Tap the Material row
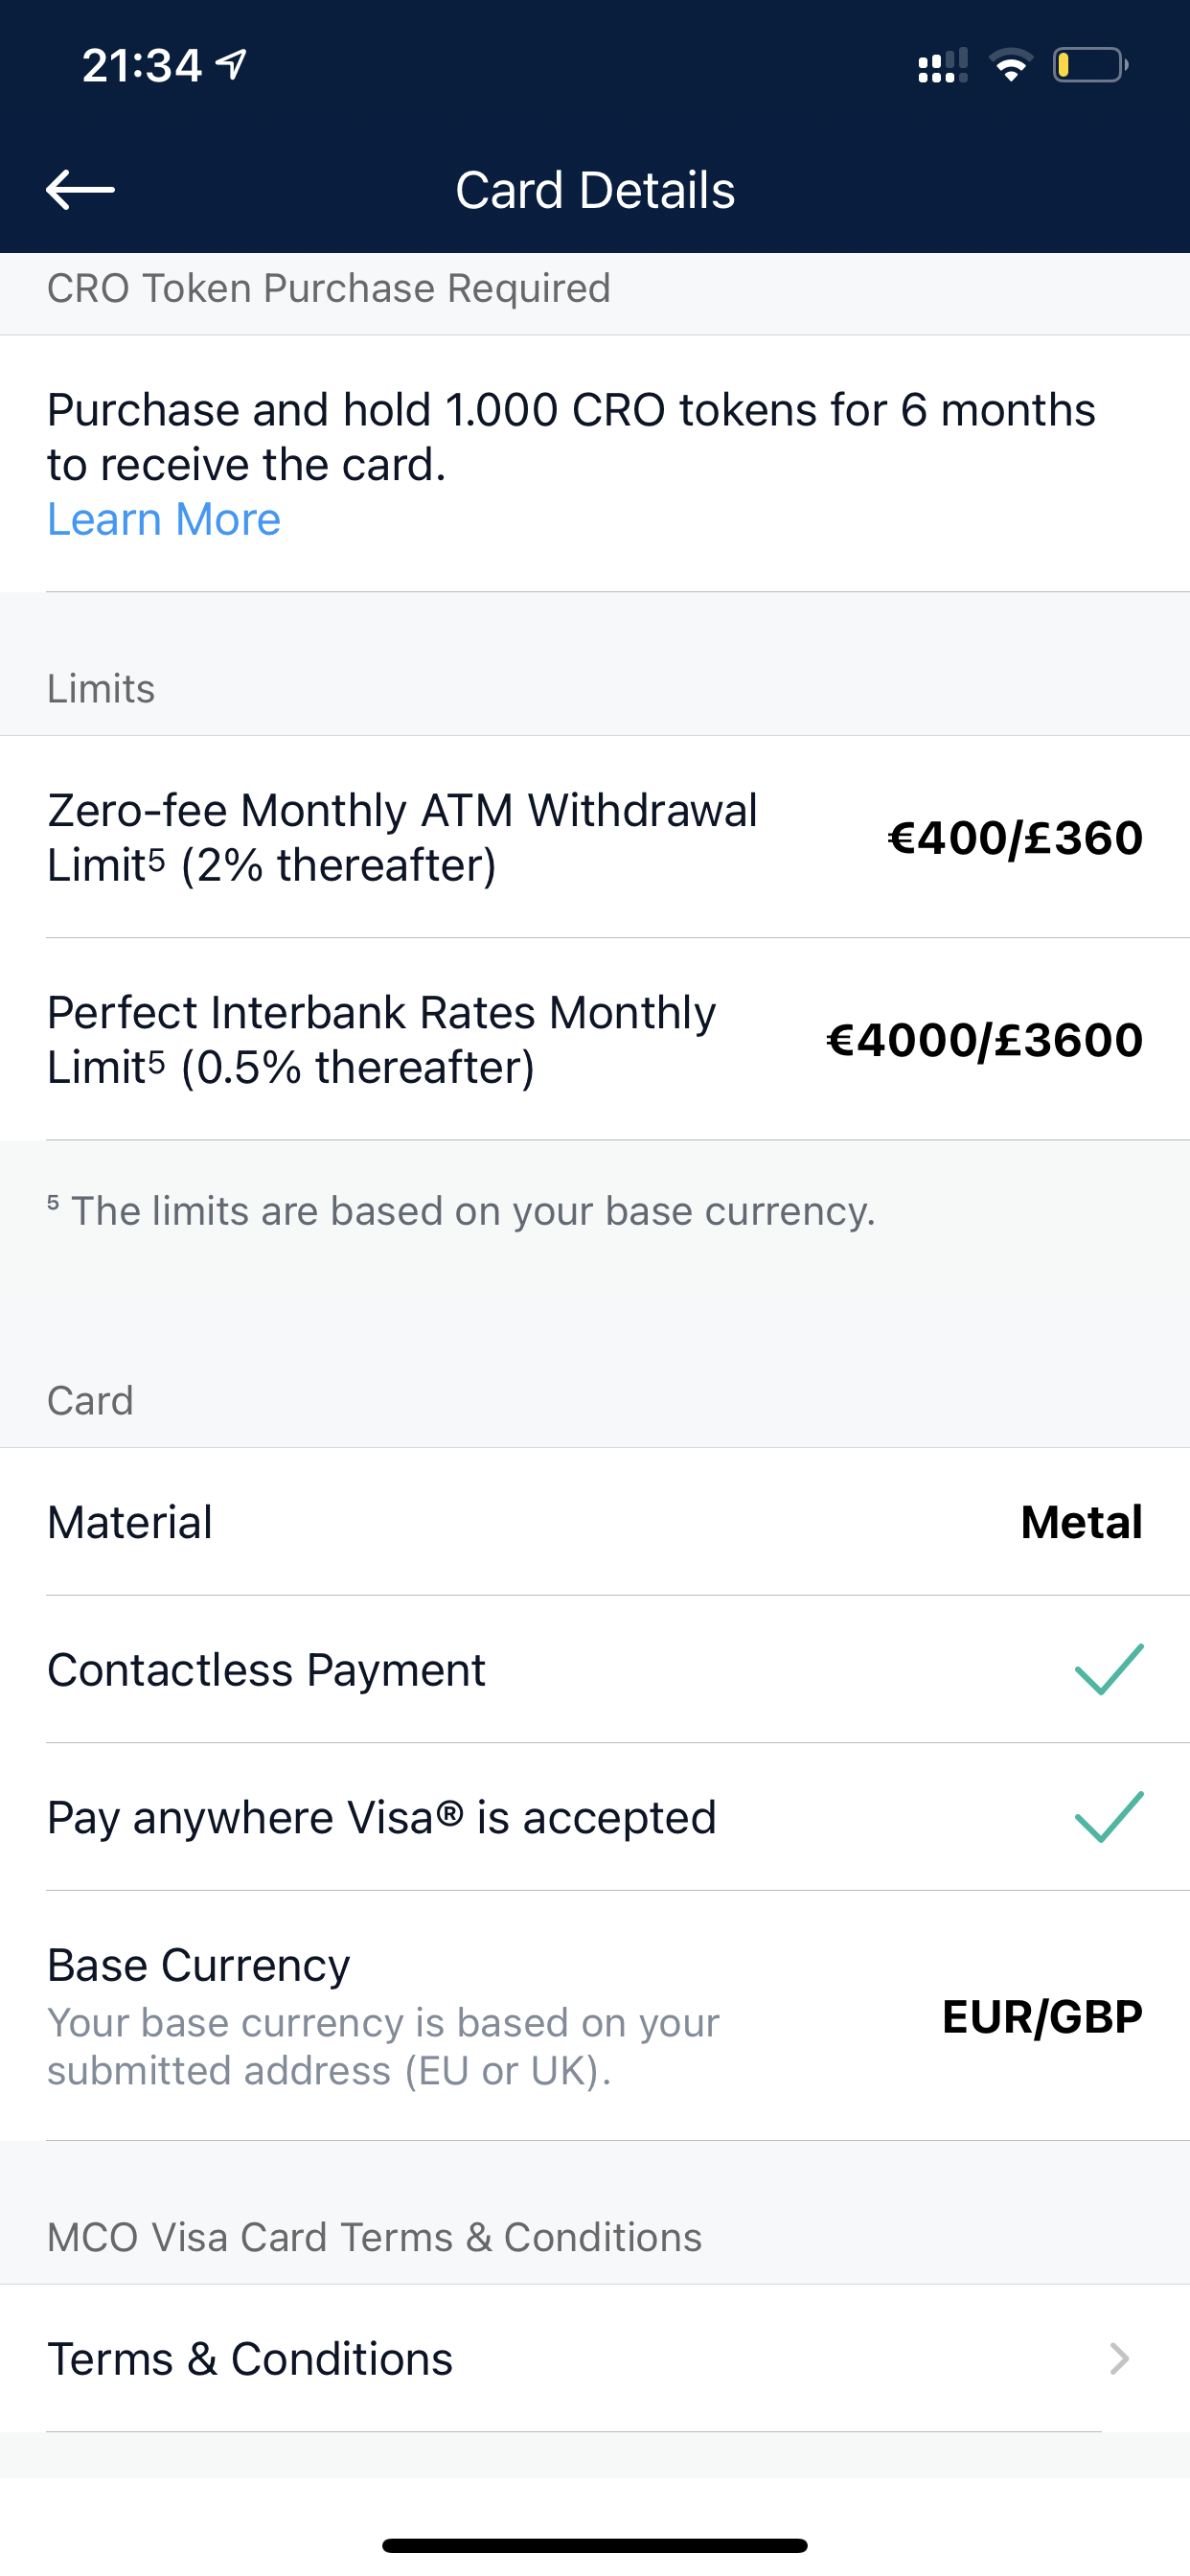The height and width of the screenshot is (2576, 1190). [595, 1521]
